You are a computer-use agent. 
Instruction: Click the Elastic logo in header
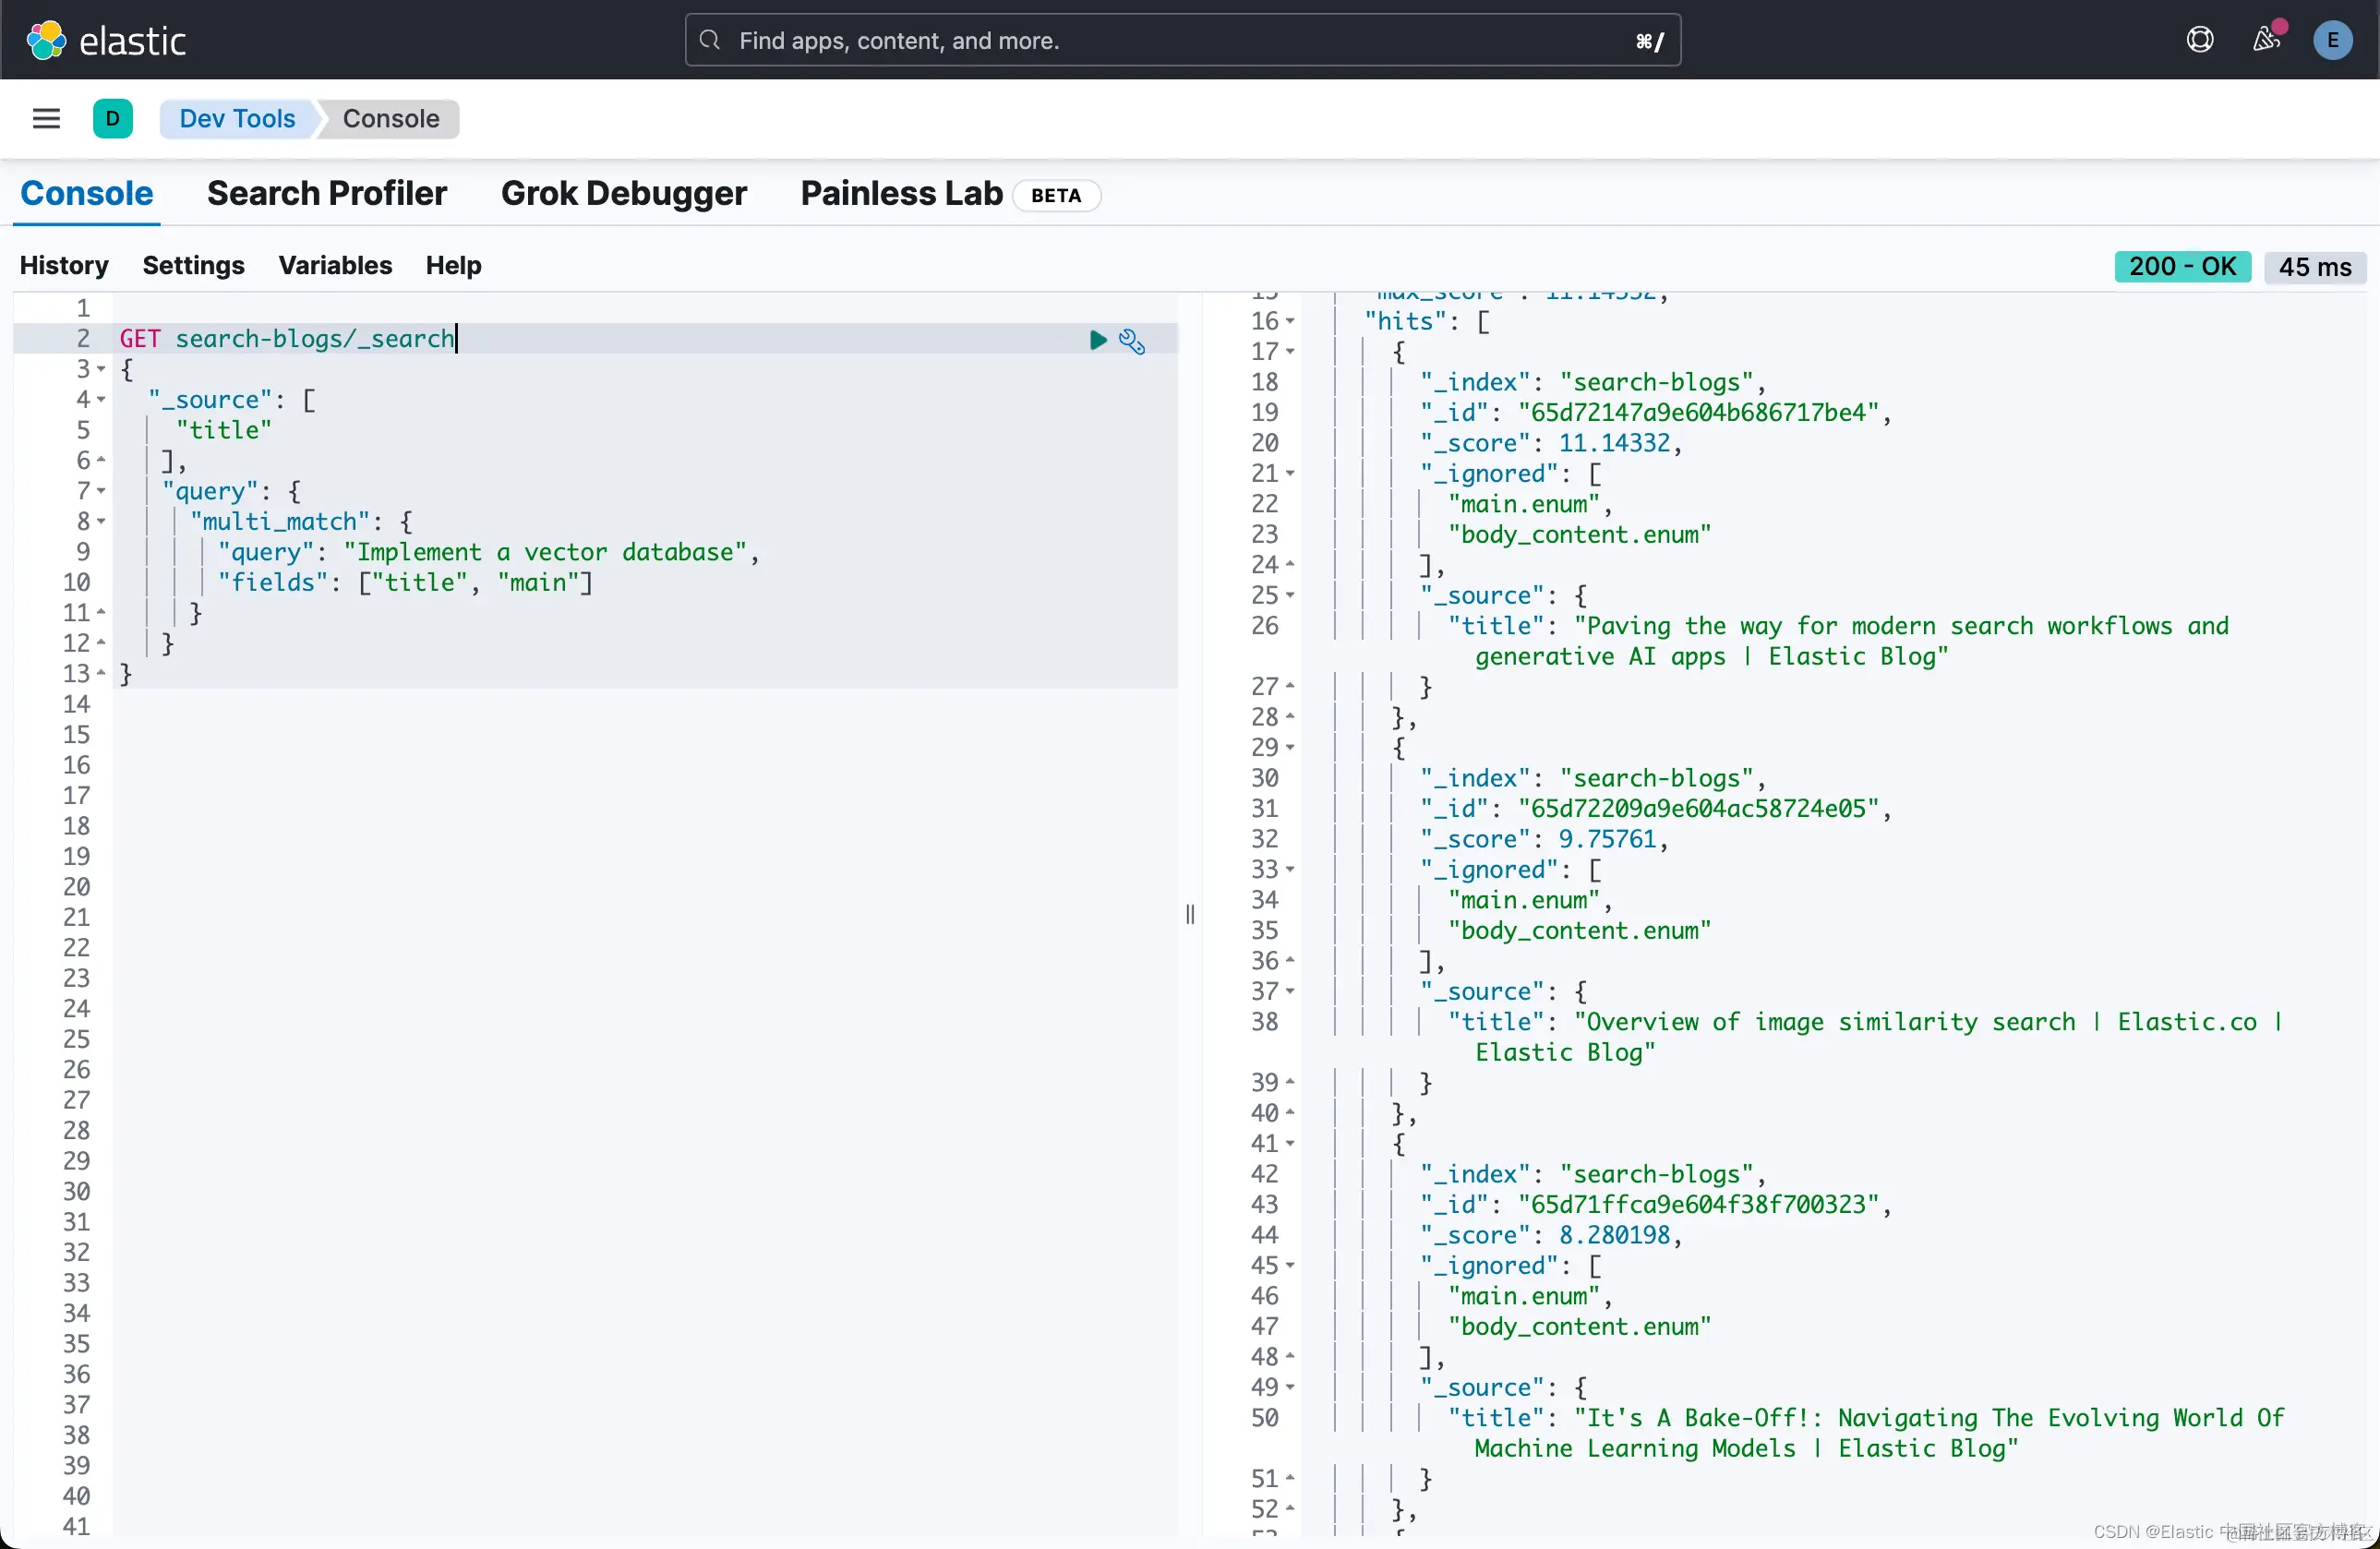pos(106,40)
